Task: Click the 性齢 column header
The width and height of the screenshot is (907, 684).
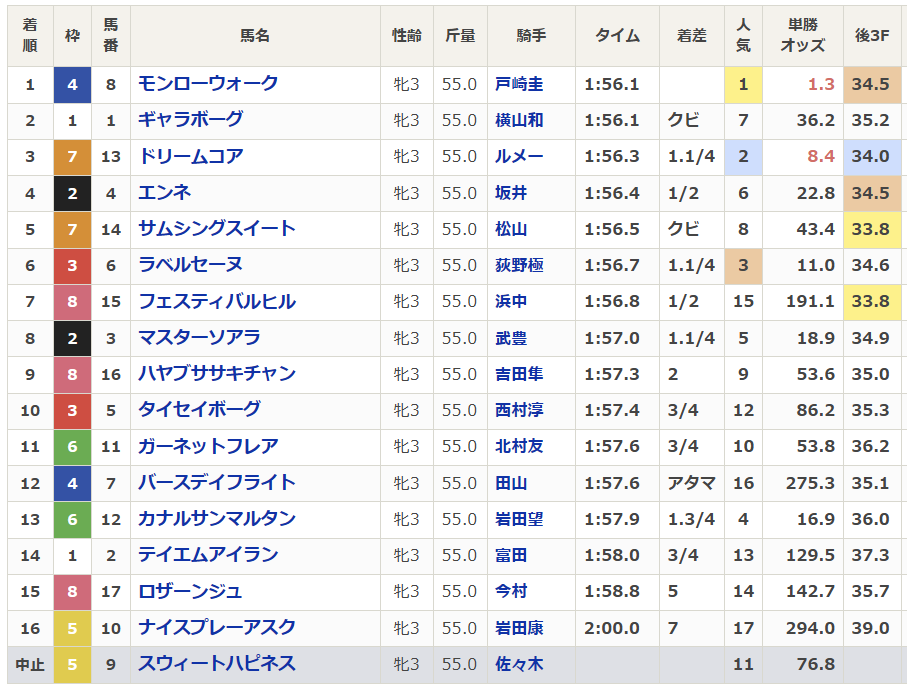Action: (407, 35)
